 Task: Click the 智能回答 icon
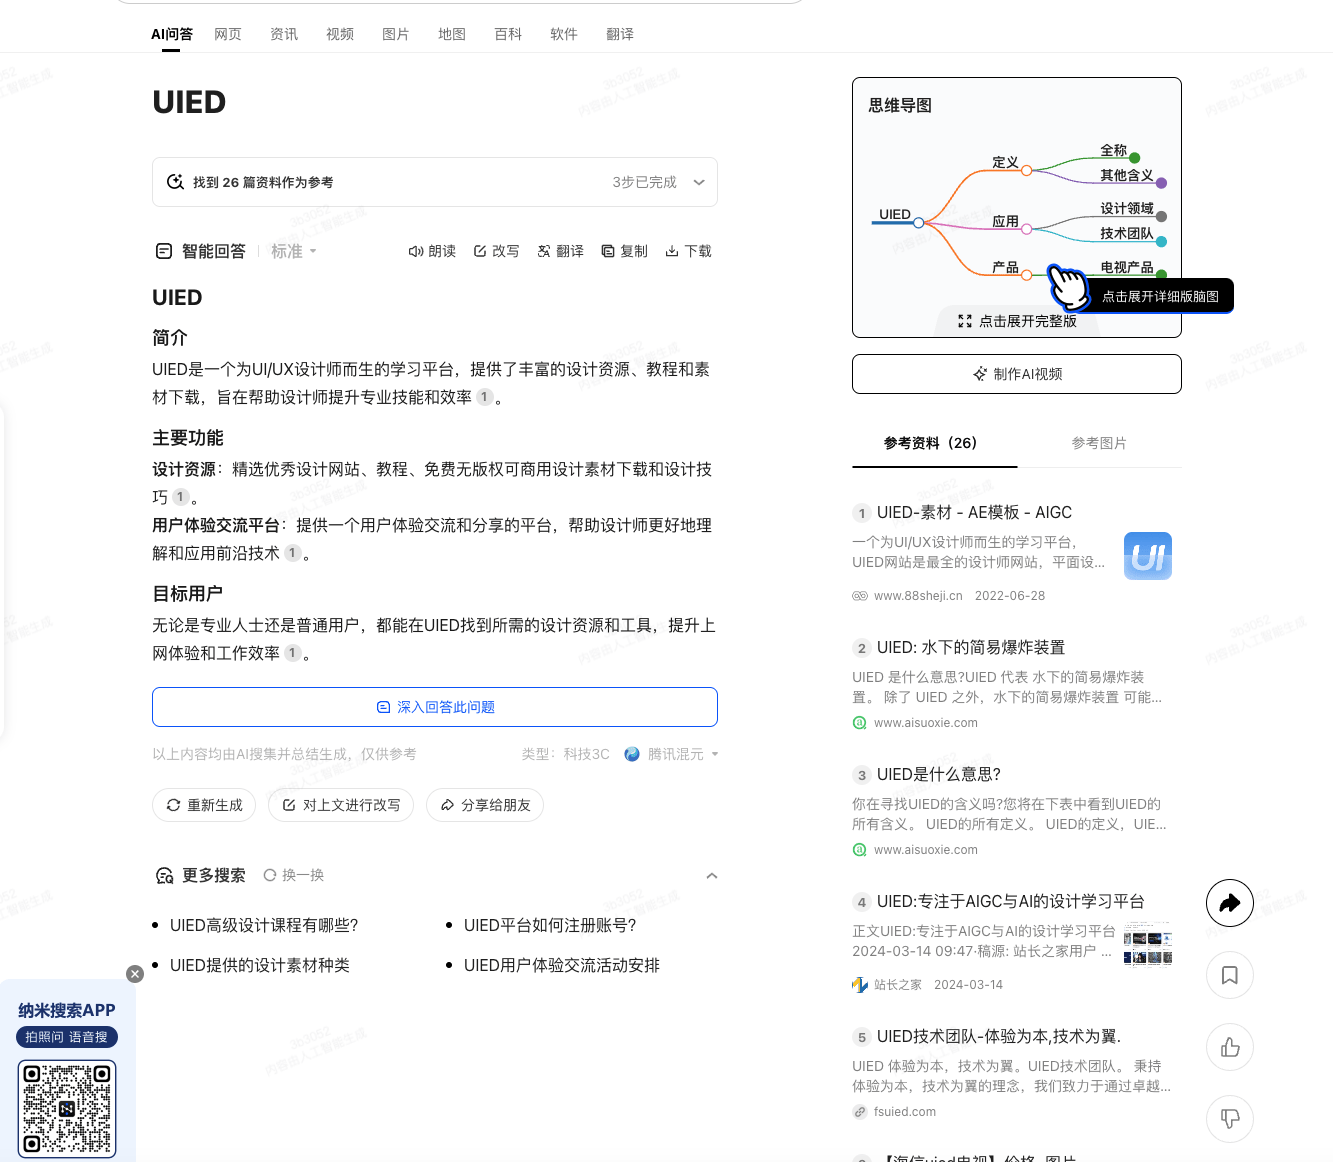164,251
